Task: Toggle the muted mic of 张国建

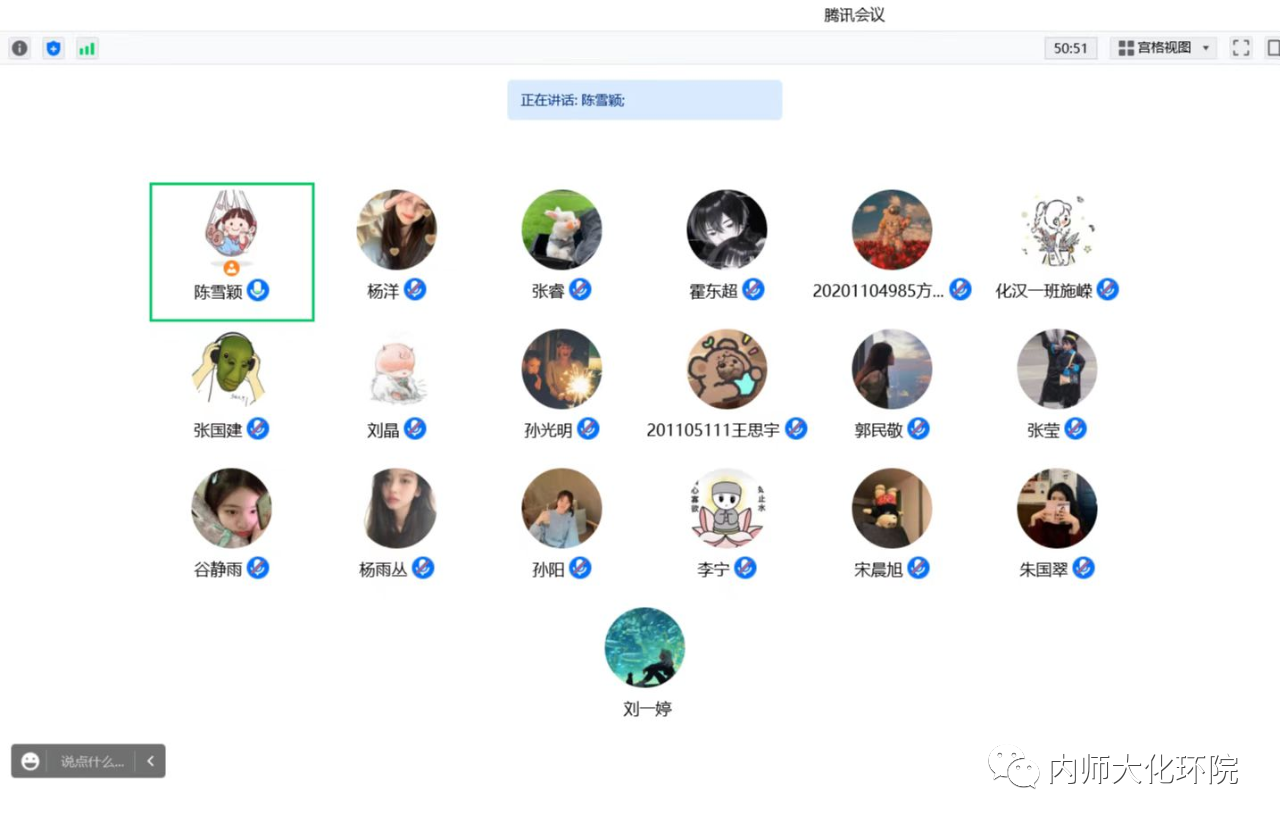Action: (x=258, y=429)
